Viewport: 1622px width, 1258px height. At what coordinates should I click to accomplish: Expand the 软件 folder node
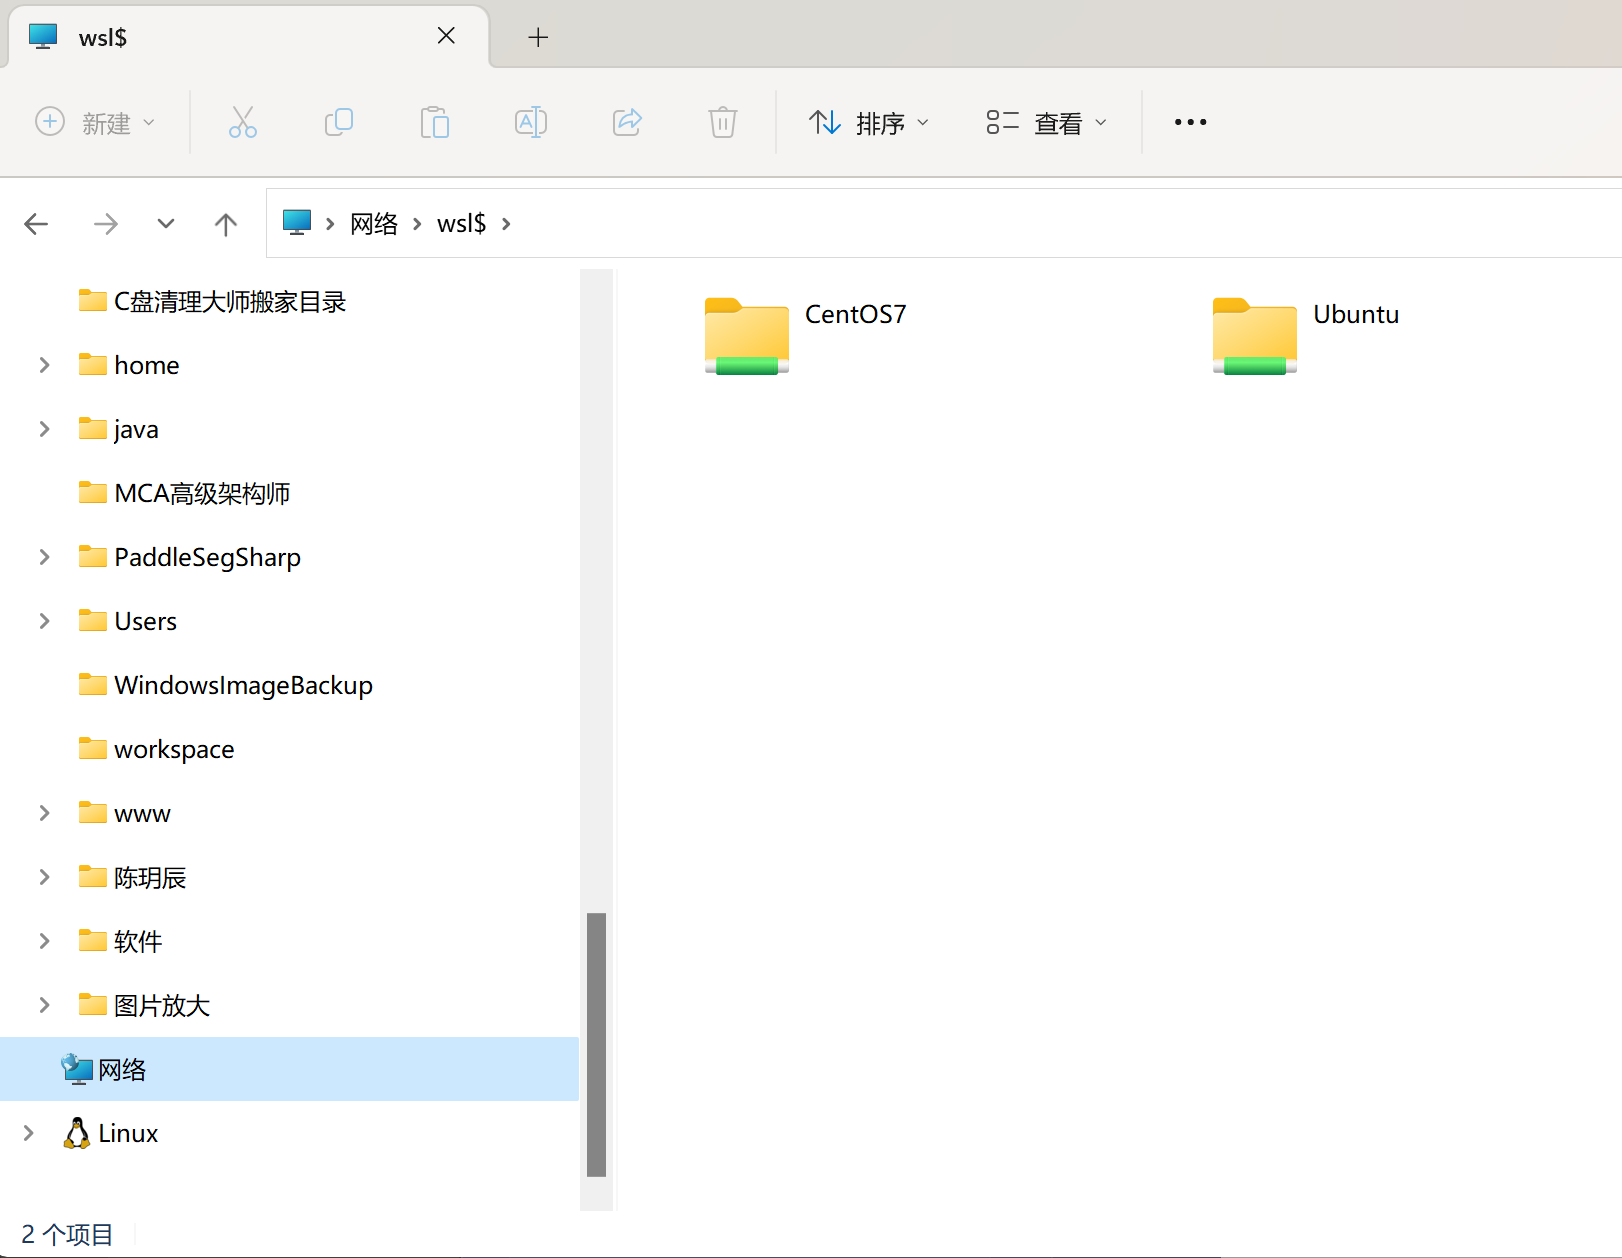point(44,941)
